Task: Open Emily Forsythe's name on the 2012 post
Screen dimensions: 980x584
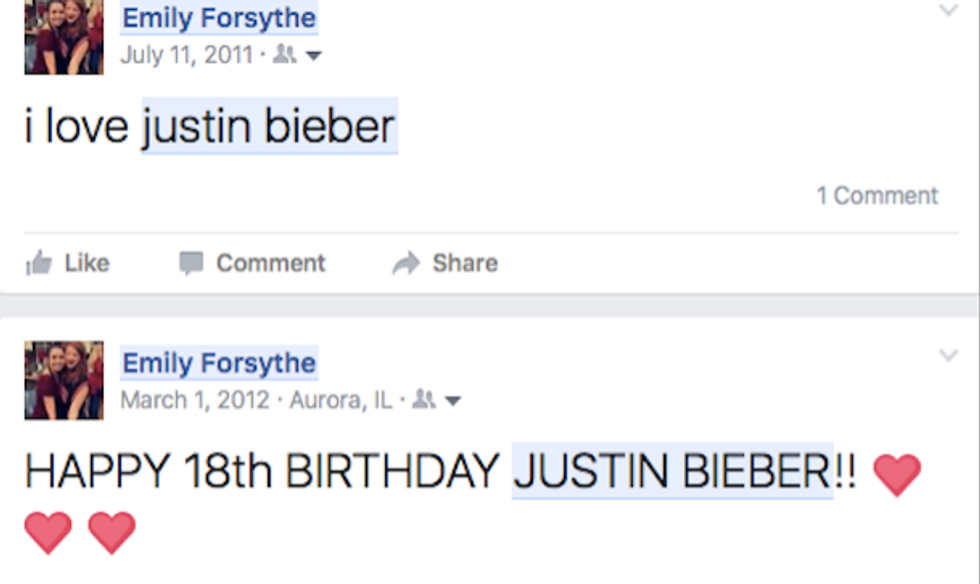Action: tap(219, 363)
